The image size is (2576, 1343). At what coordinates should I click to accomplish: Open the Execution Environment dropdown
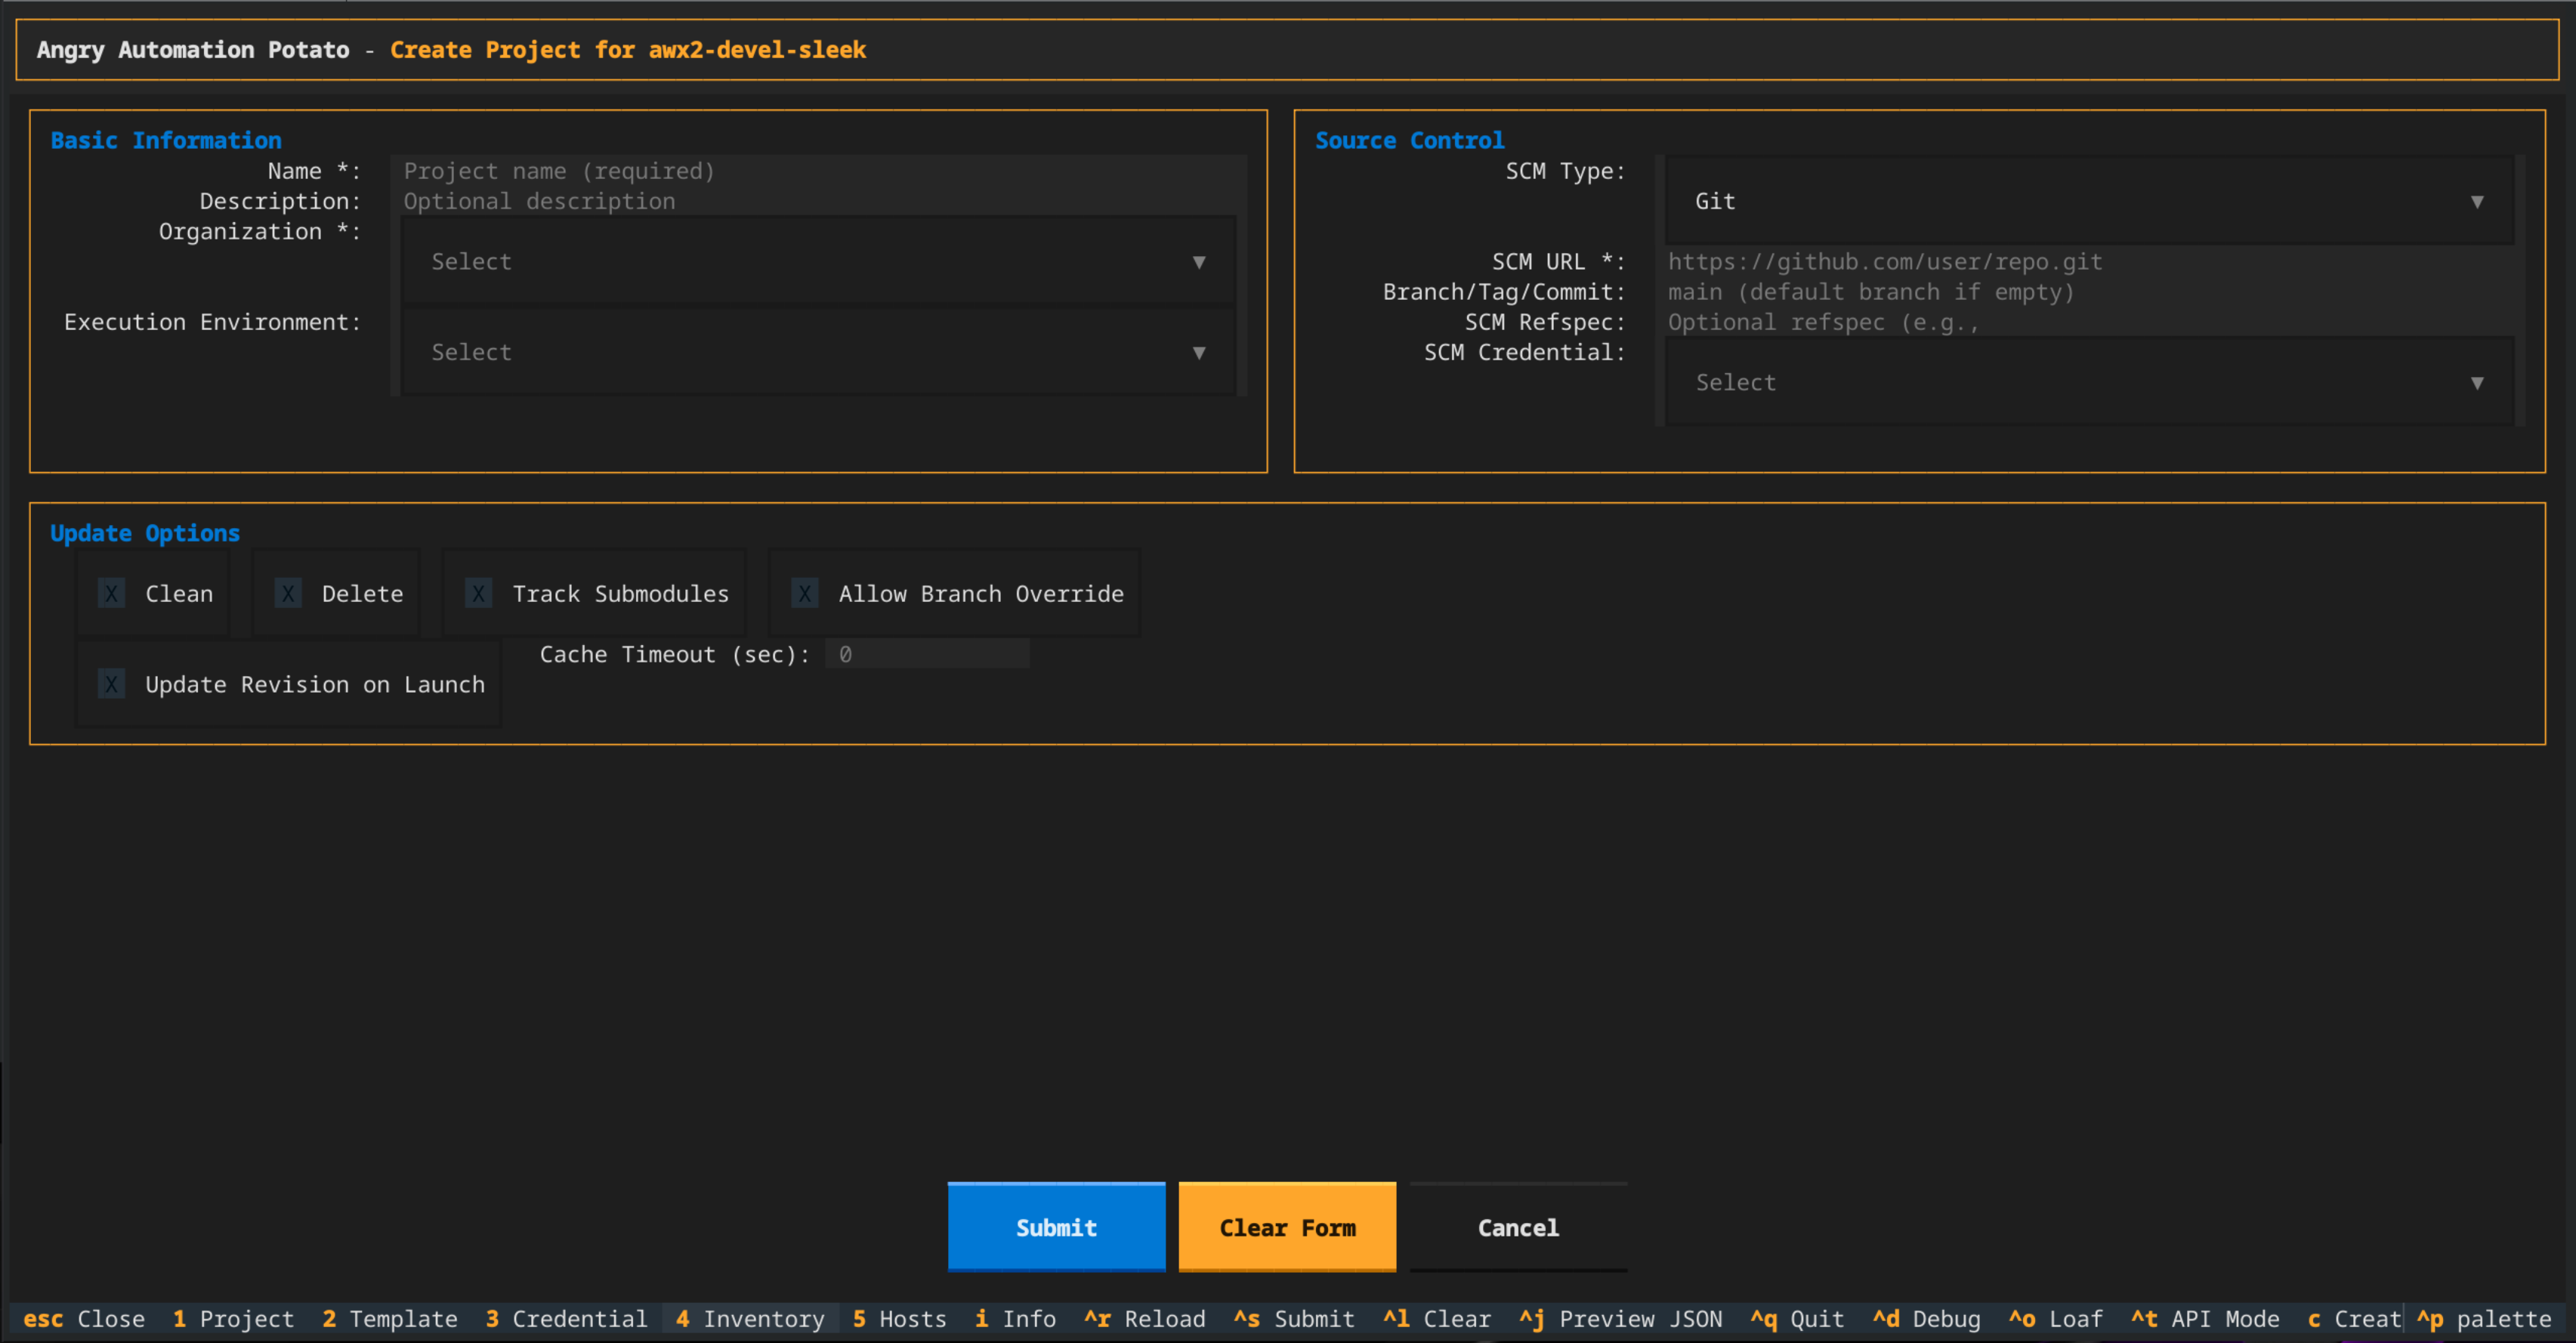tap(819, 352)
